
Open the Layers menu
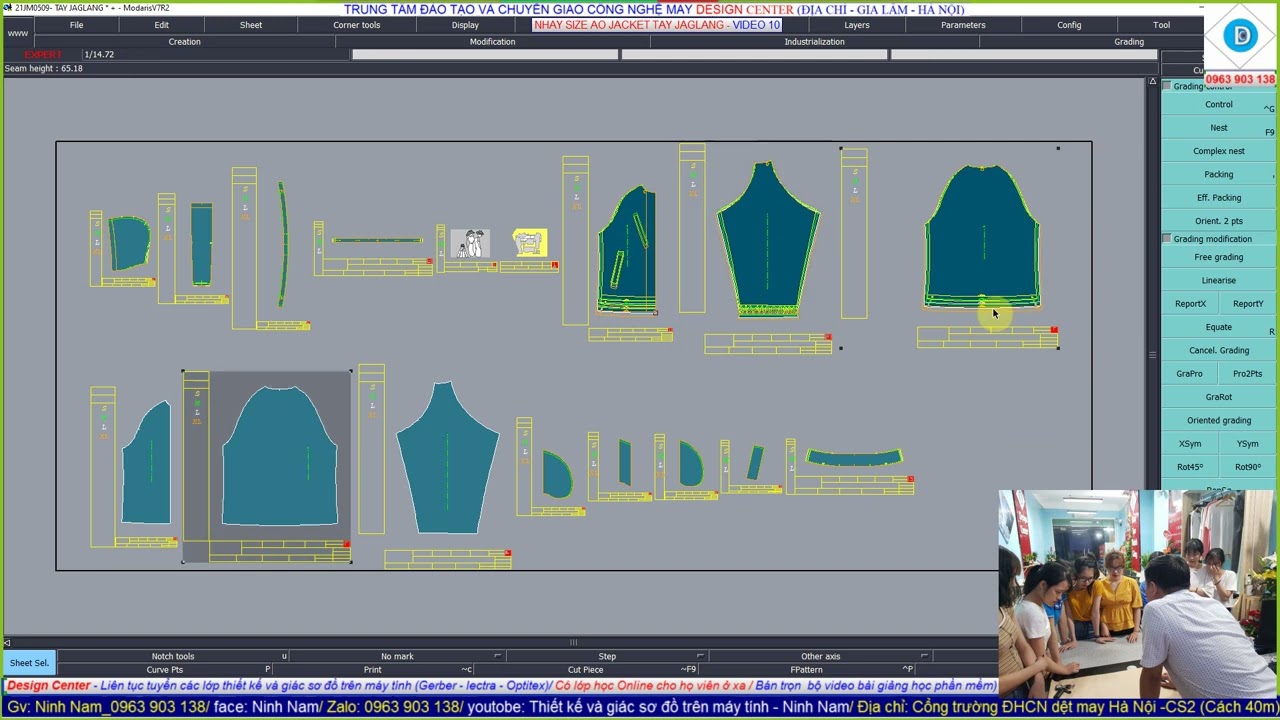(857, 25)
